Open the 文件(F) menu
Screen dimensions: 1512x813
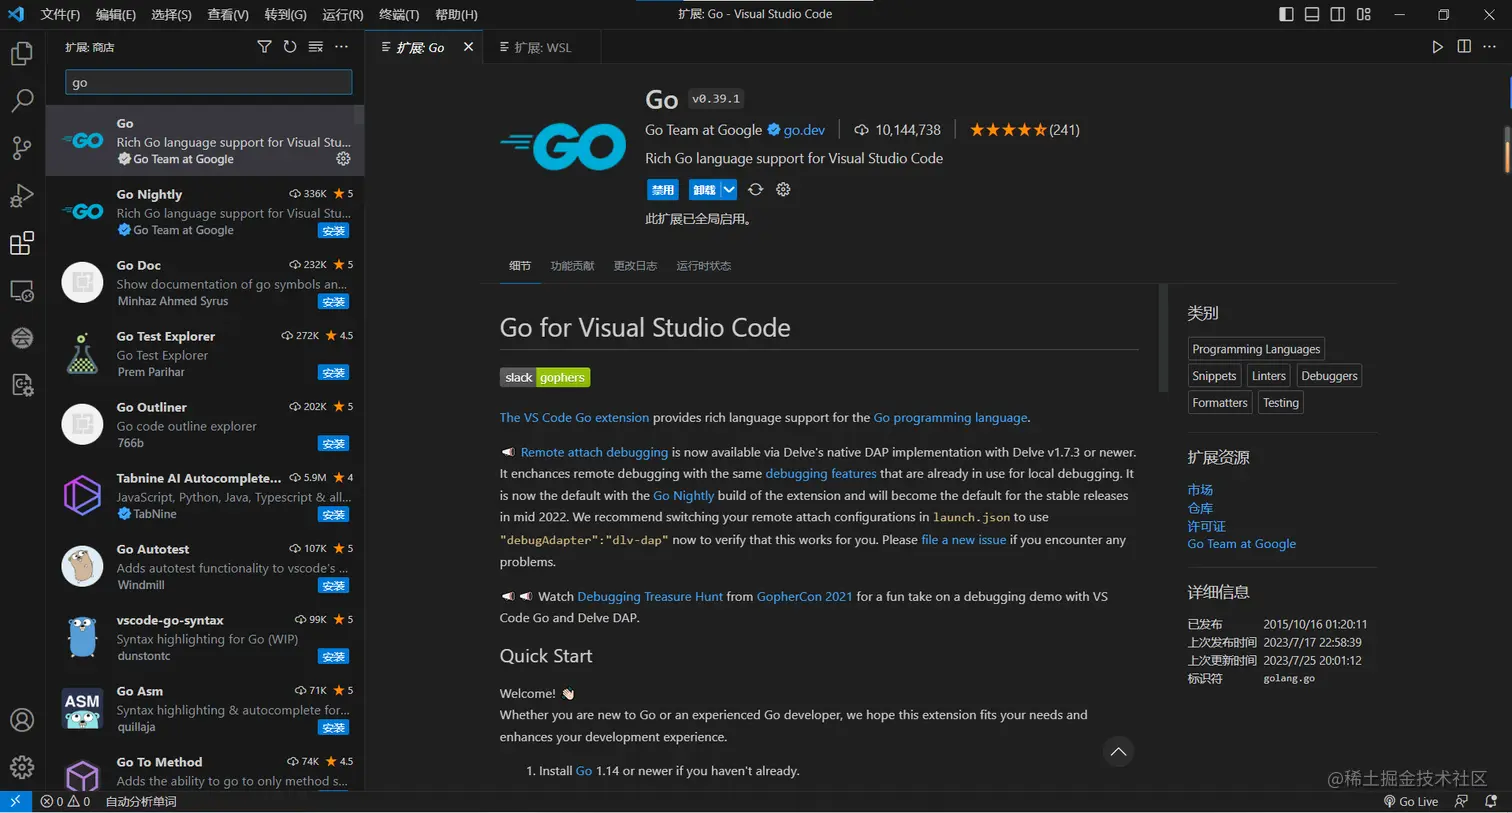[x=60, y=14]
